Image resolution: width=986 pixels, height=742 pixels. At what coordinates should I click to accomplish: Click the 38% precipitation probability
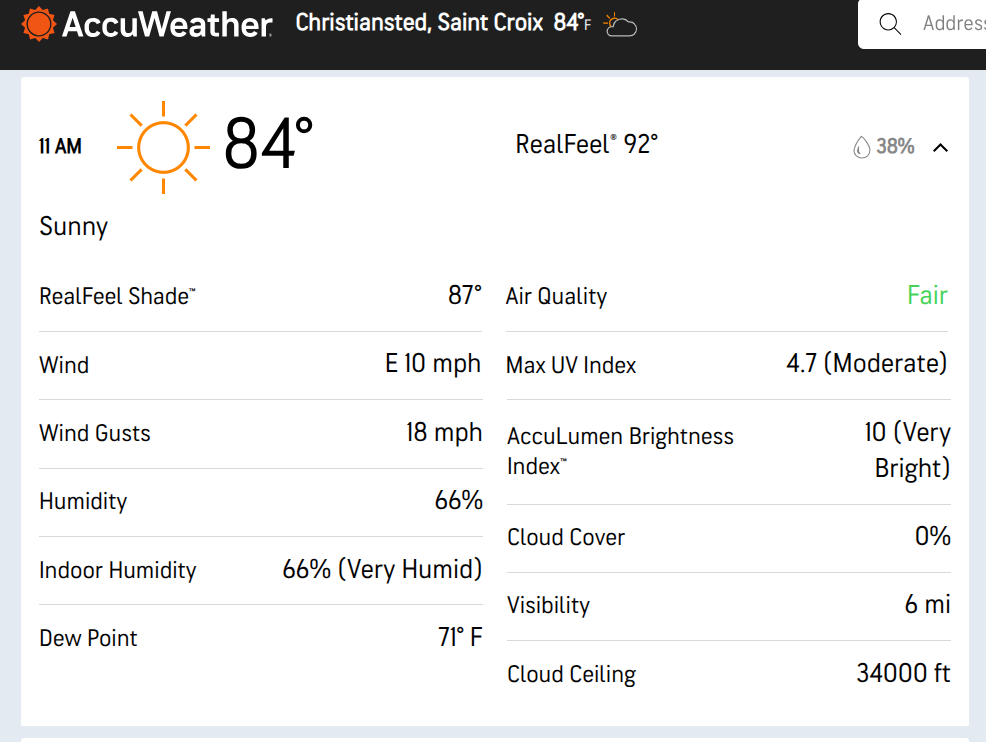pos(895,147)
